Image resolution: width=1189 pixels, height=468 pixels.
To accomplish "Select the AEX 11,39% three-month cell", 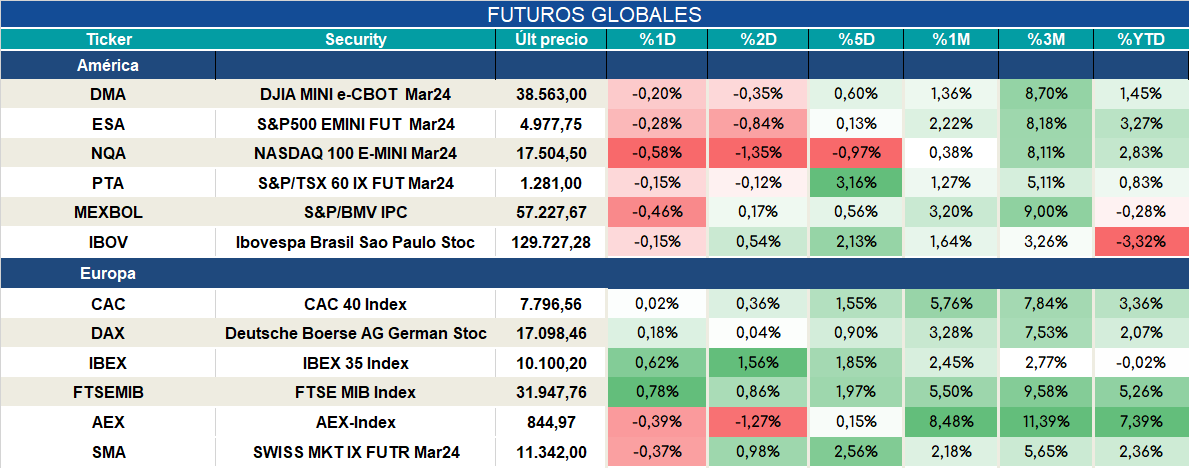I will 1046,422.
